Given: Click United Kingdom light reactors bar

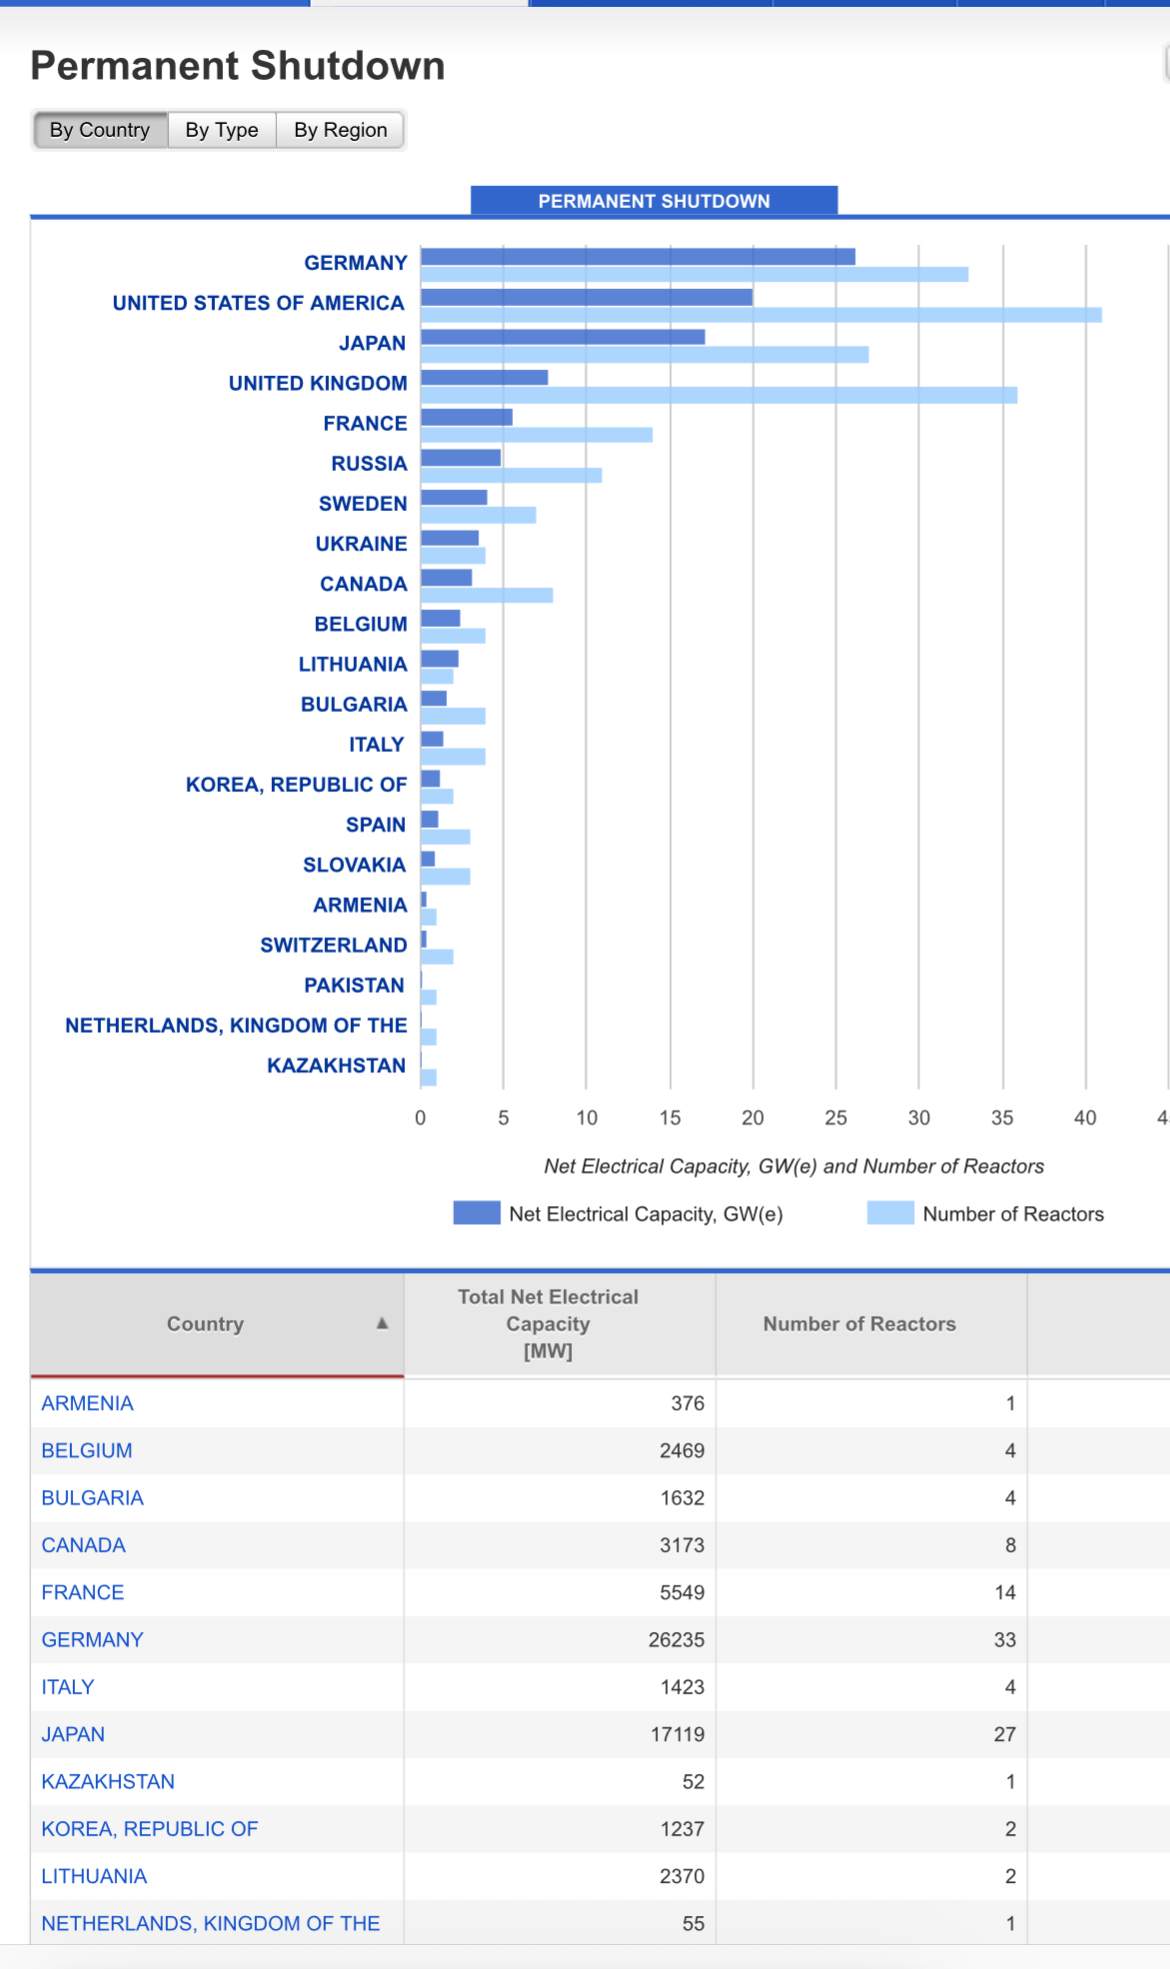Looking at the screenshot, I should [x=719, y=395].
